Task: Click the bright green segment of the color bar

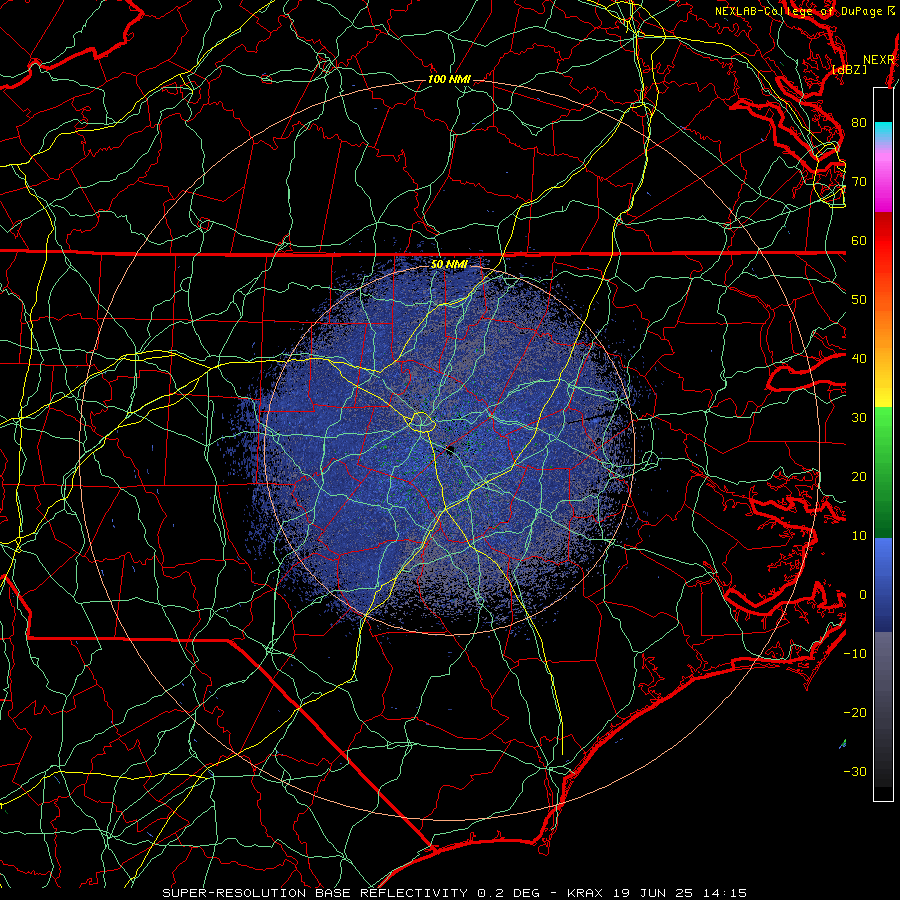Action: click(883, 430)
